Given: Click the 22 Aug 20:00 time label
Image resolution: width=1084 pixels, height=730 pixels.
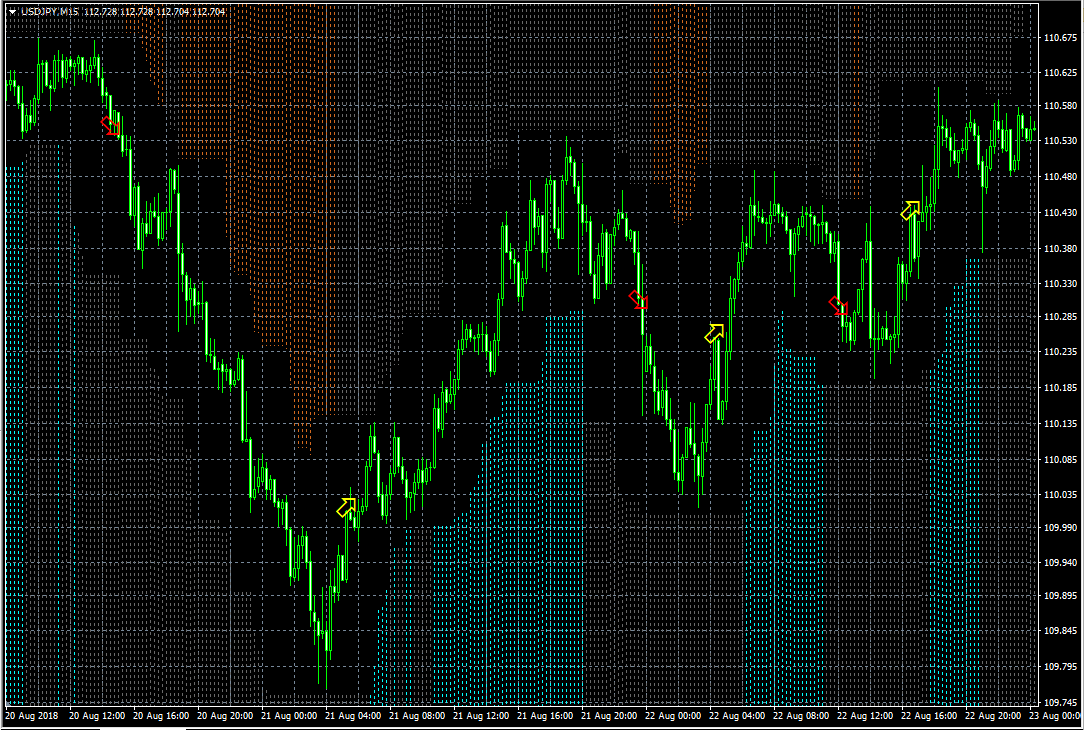Looking at the screenshot, I should [x=993, y=715].
